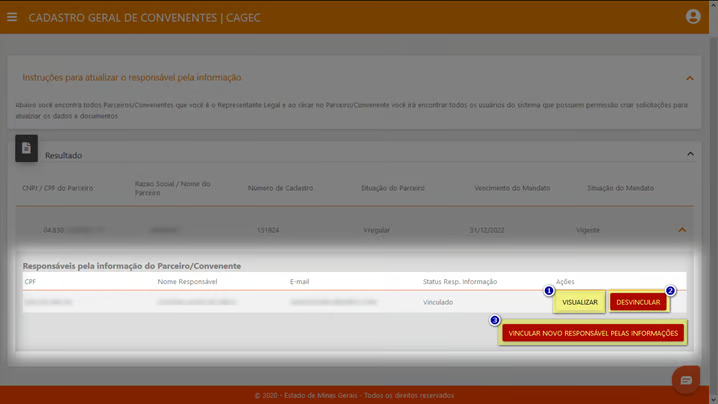The height and width of the screenshot is (404, 718).
Task: Click numbered marker 1 near Visualizar
Action: tap(549, 291)
